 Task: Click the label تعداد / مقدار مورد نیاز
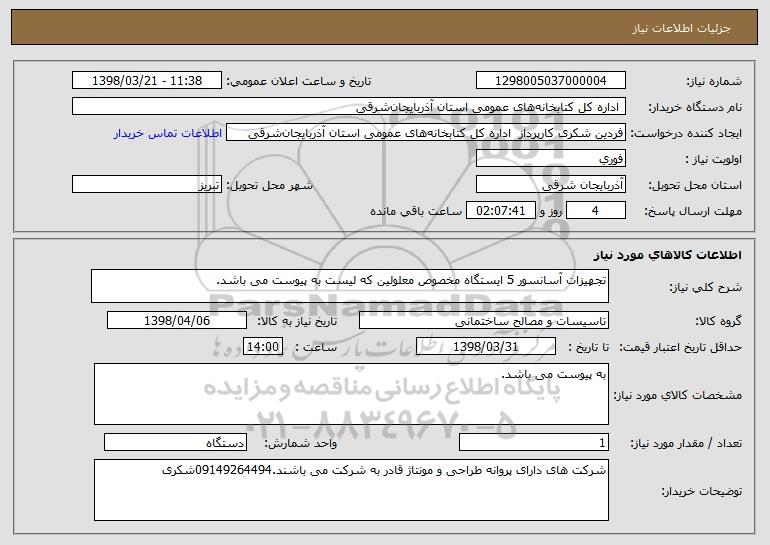pyautogui.click(x=686, y=444)
